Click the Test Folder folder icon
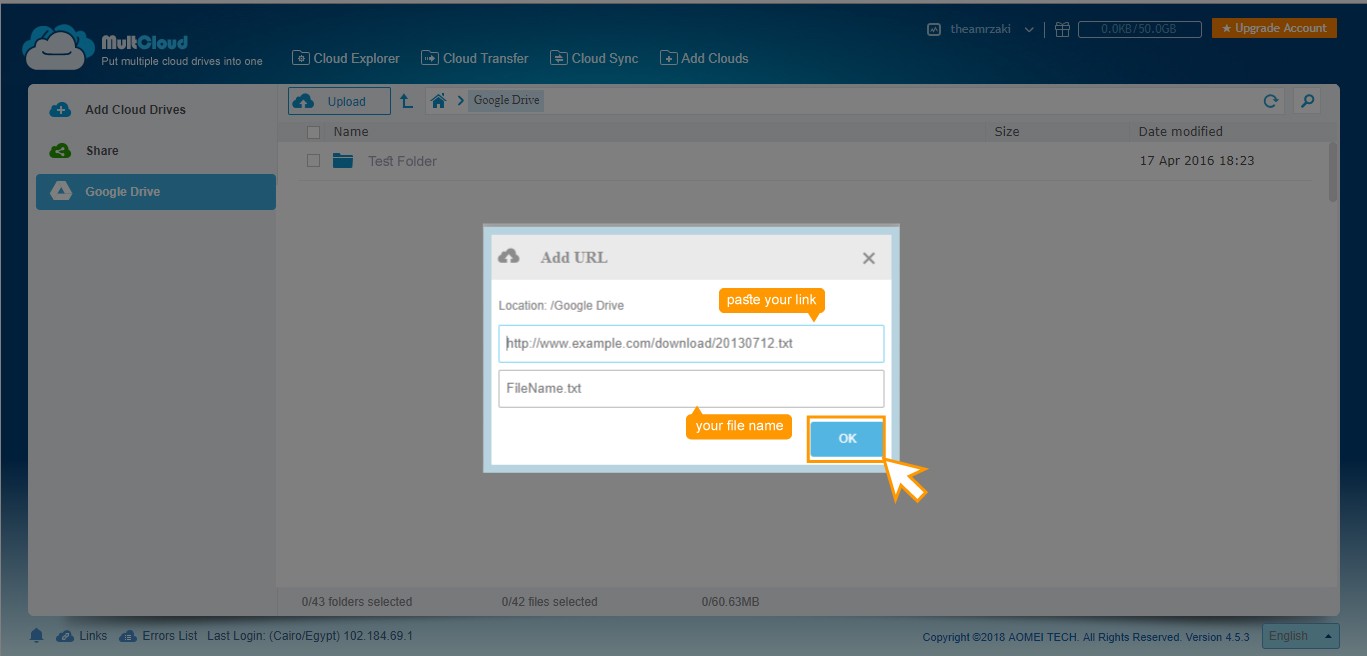 343,160
